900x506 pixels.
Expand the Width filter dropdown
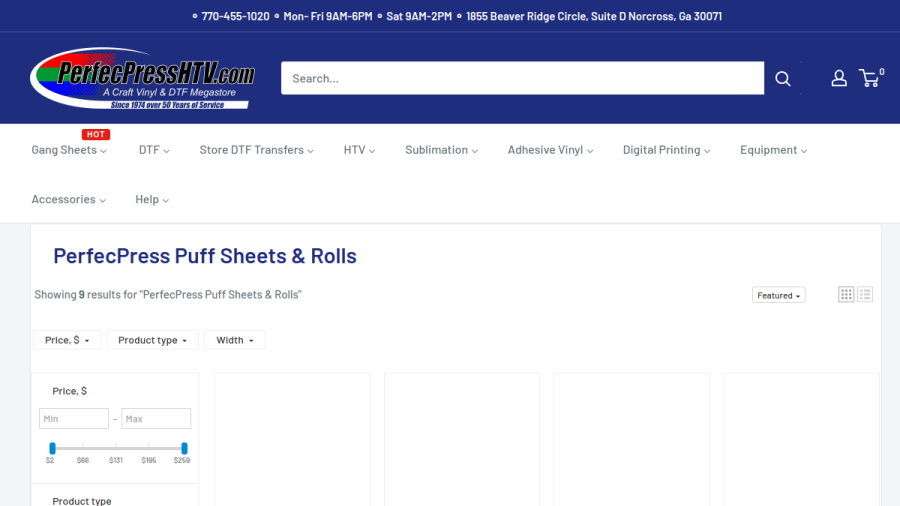234,340
